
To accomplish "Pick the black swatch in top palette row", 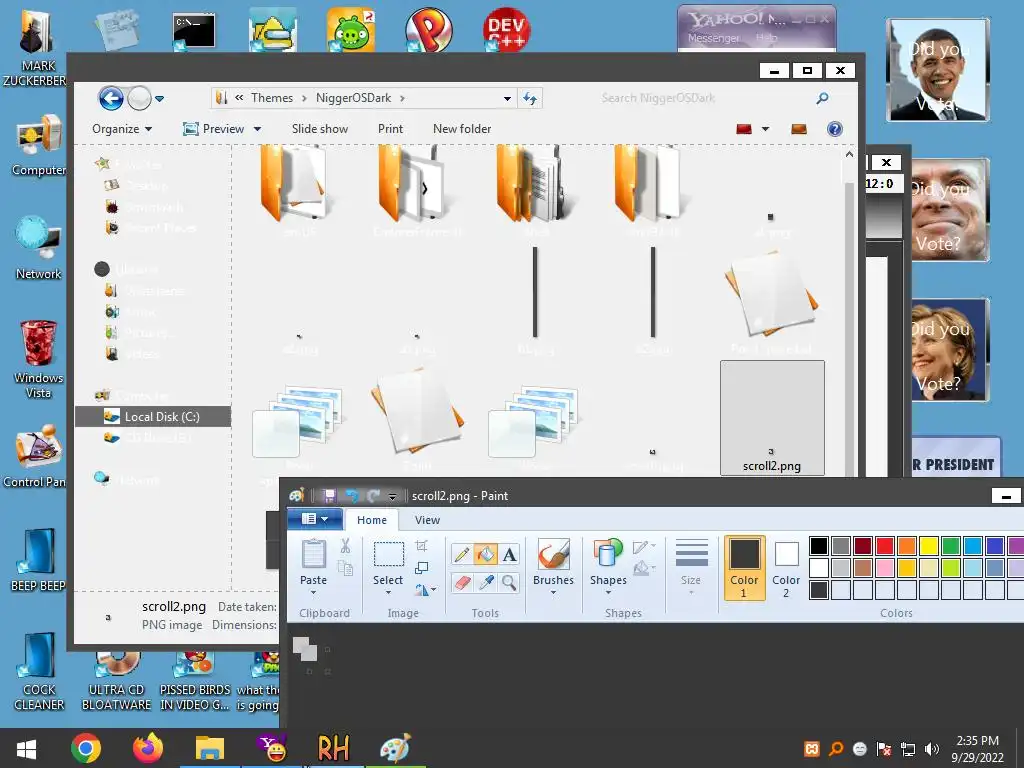I will click(x=819, y=545).
